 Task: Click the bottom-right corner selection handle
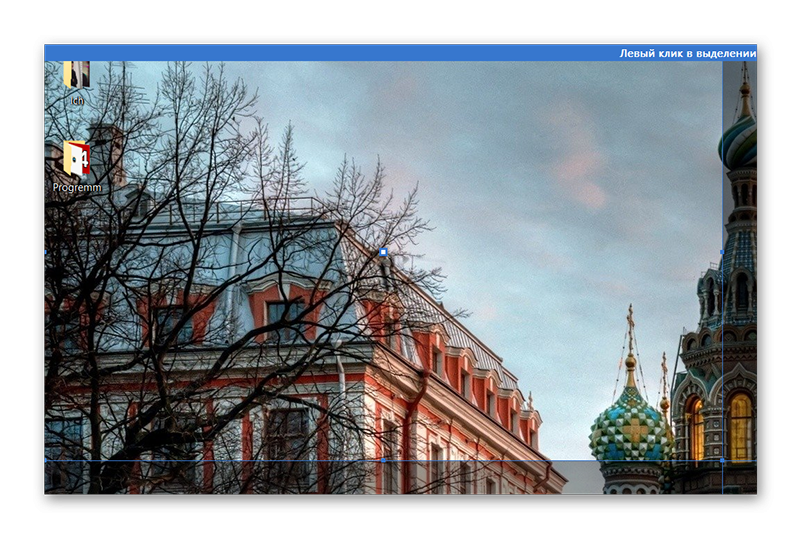[722, 461]
